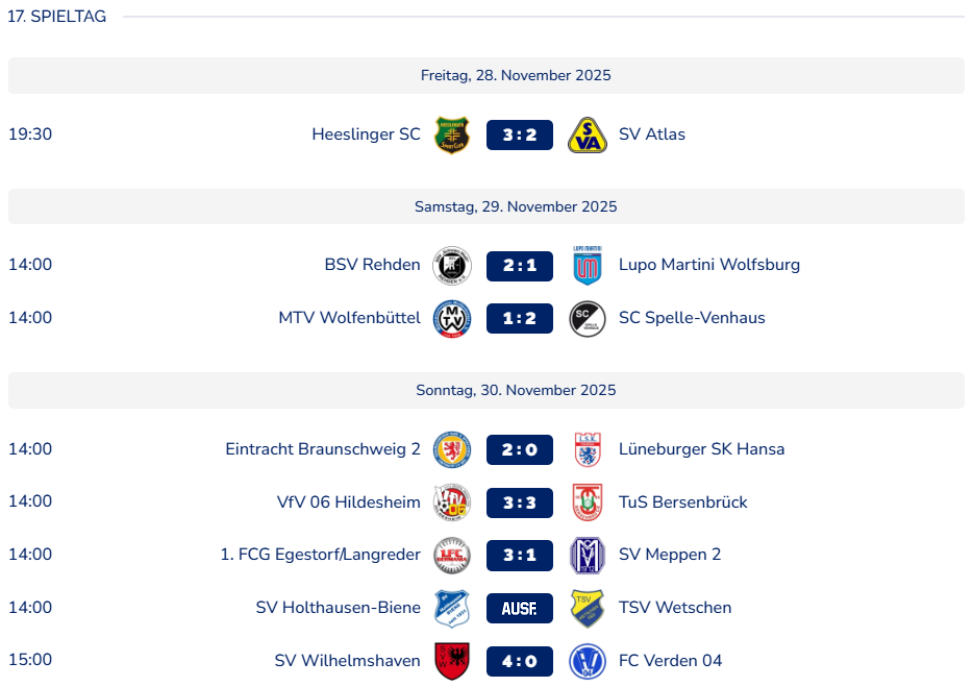Click the Eintracht Braunschweig 2 lion crest

click(452, 450)
